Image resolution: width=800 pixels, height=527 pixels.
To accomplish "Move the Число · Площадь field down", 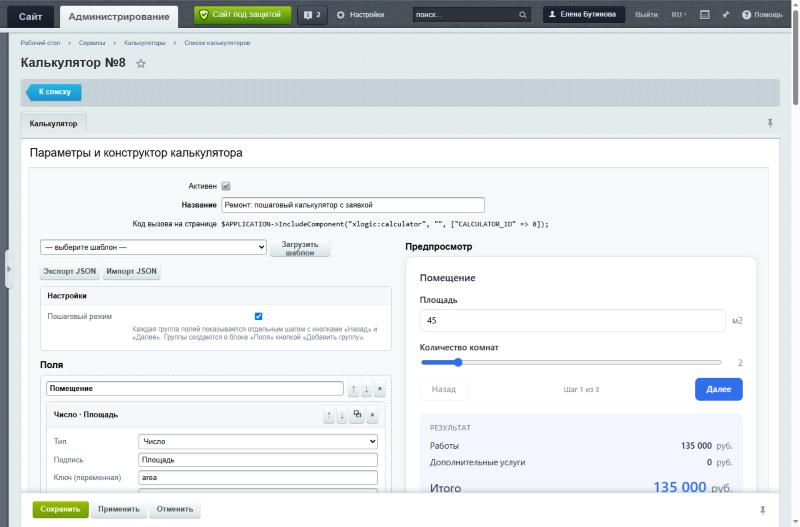I will pyautogui.click(x=342, y=415).
